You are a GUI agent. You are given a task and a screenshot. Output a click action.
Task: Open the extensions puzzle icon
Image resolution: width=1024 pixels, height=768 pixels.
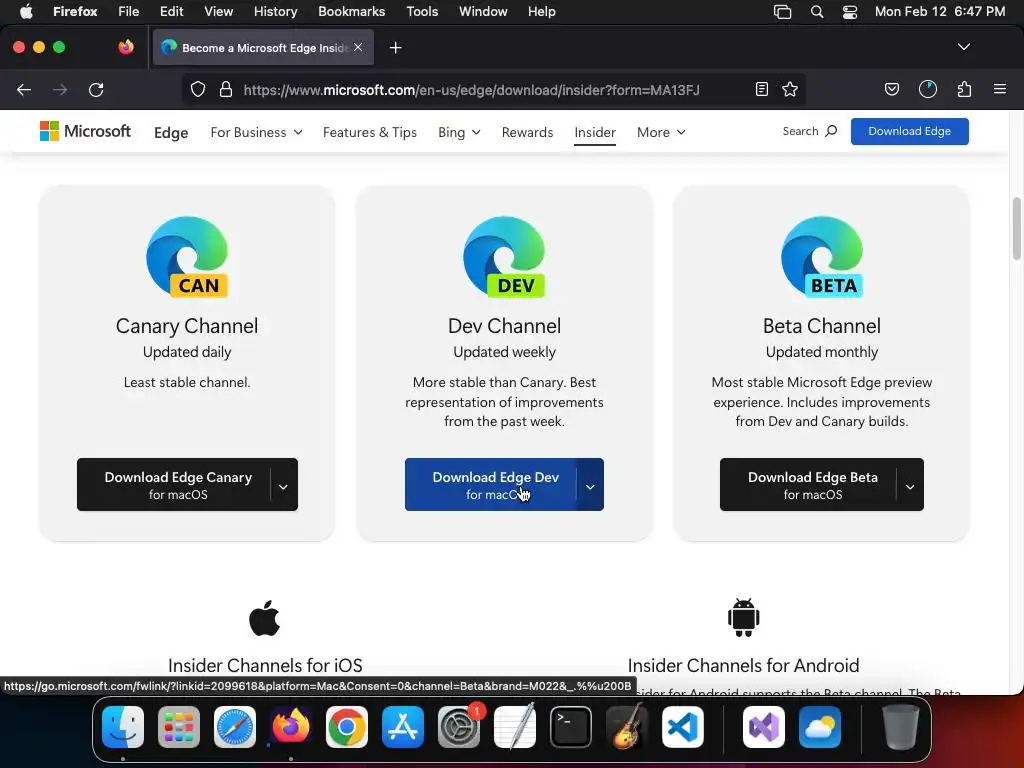[x=964, y=89]
